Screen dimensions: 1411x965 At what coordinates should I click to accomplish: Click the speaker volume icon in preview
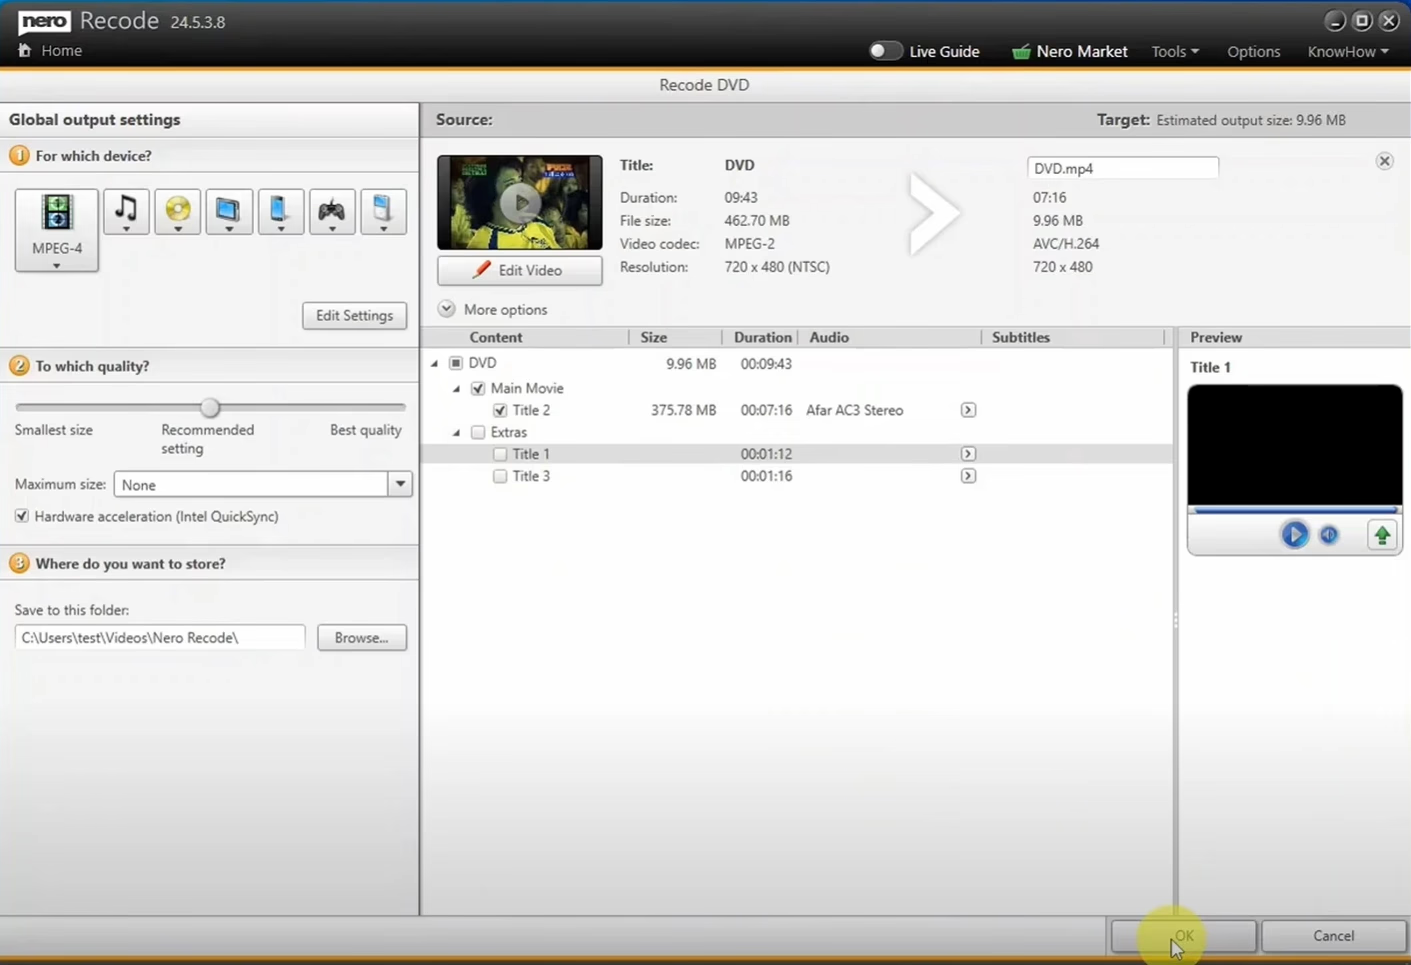(x=1329, y=535)
